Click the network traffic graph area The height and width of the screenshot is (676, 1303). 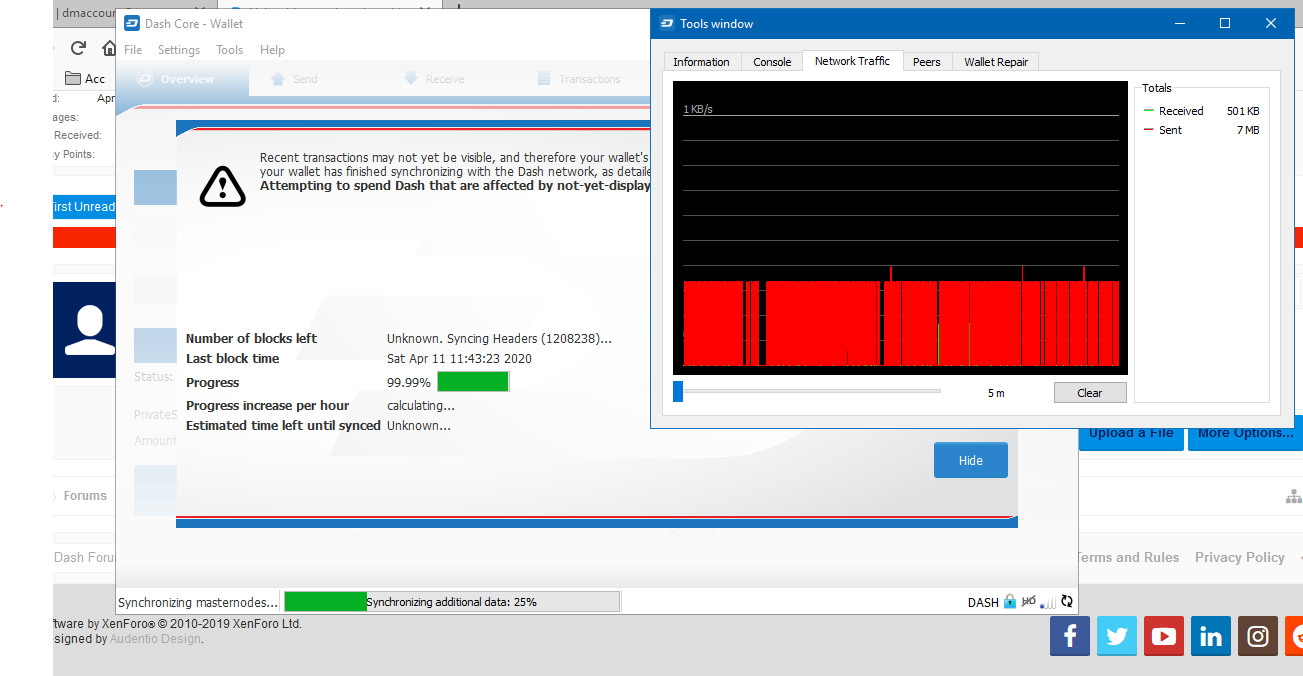901,228
